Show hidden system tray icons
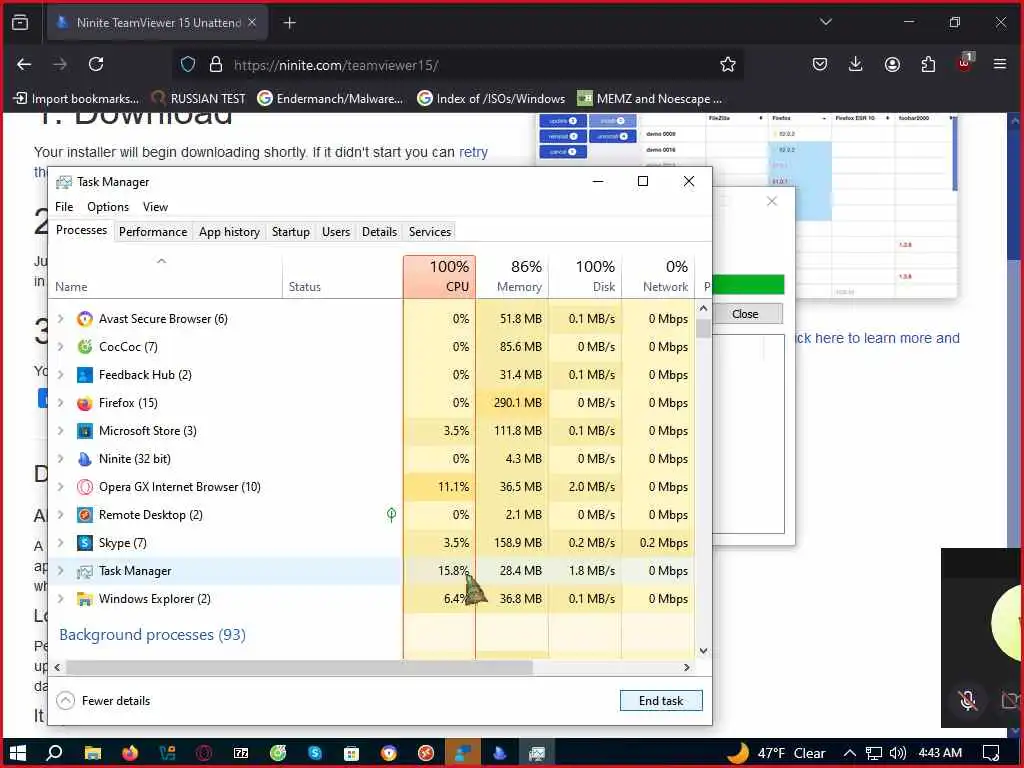This screenshot has height=768, width=1024. (x=849, y=753)
